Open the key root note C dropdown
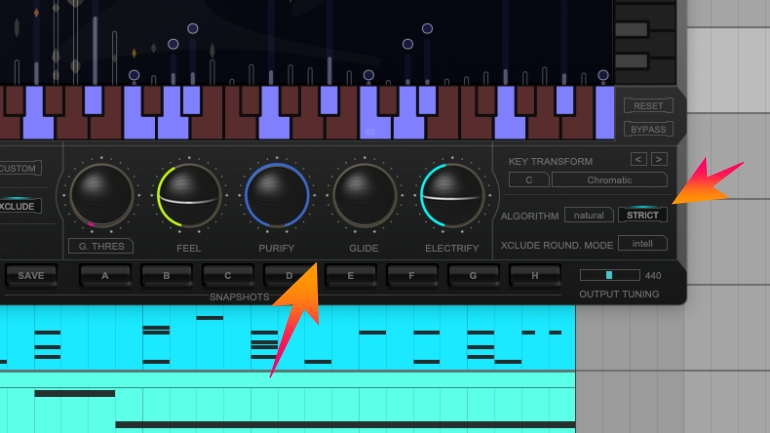Screen dimensions: 770x433 pos(528,181)
